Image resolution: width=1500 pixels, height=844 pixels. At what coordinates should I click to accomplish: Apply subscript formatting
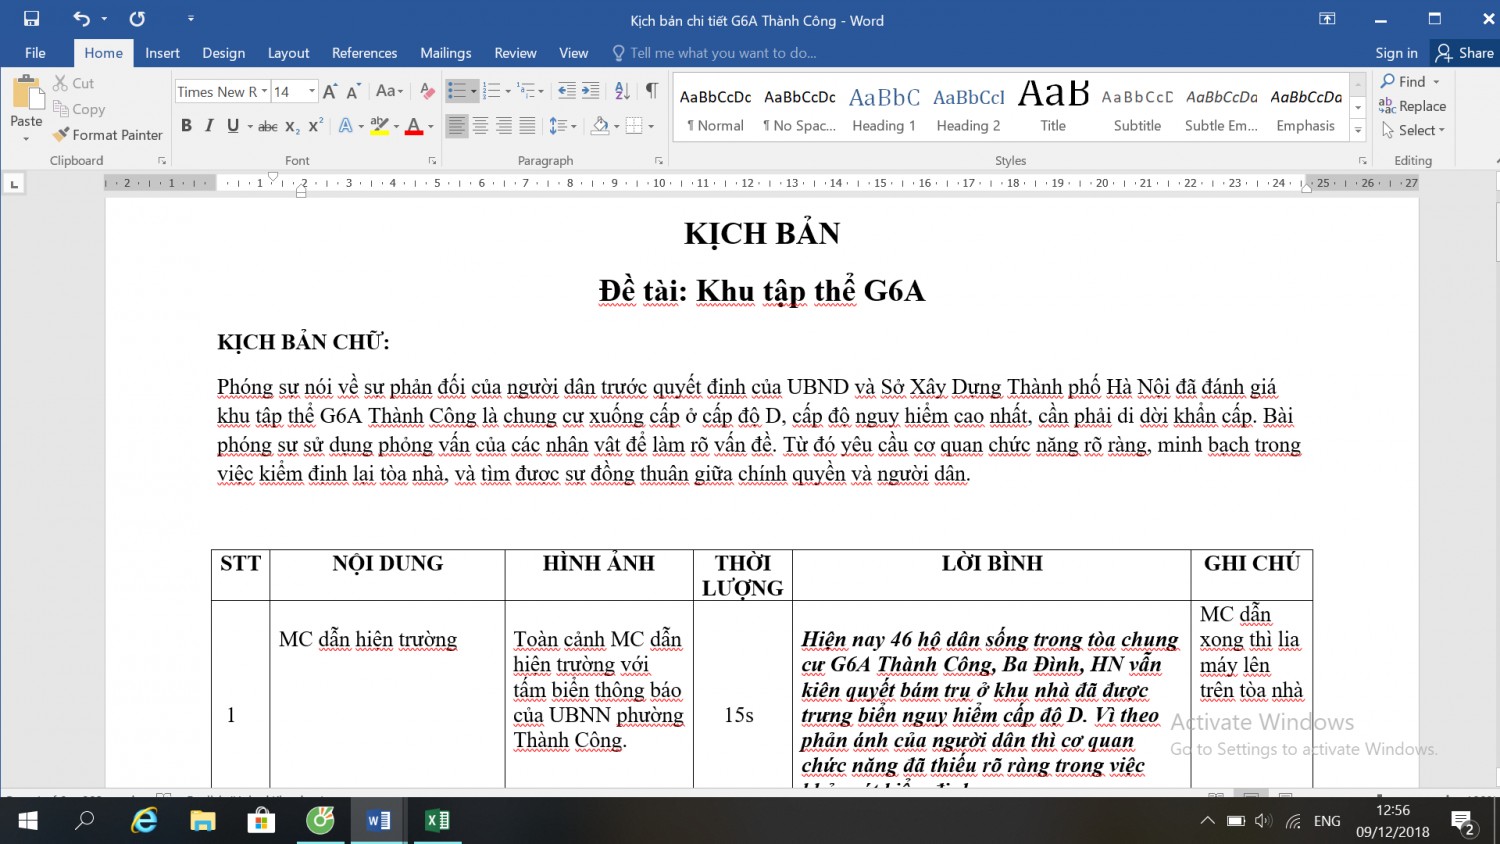[x=292, y=126]
